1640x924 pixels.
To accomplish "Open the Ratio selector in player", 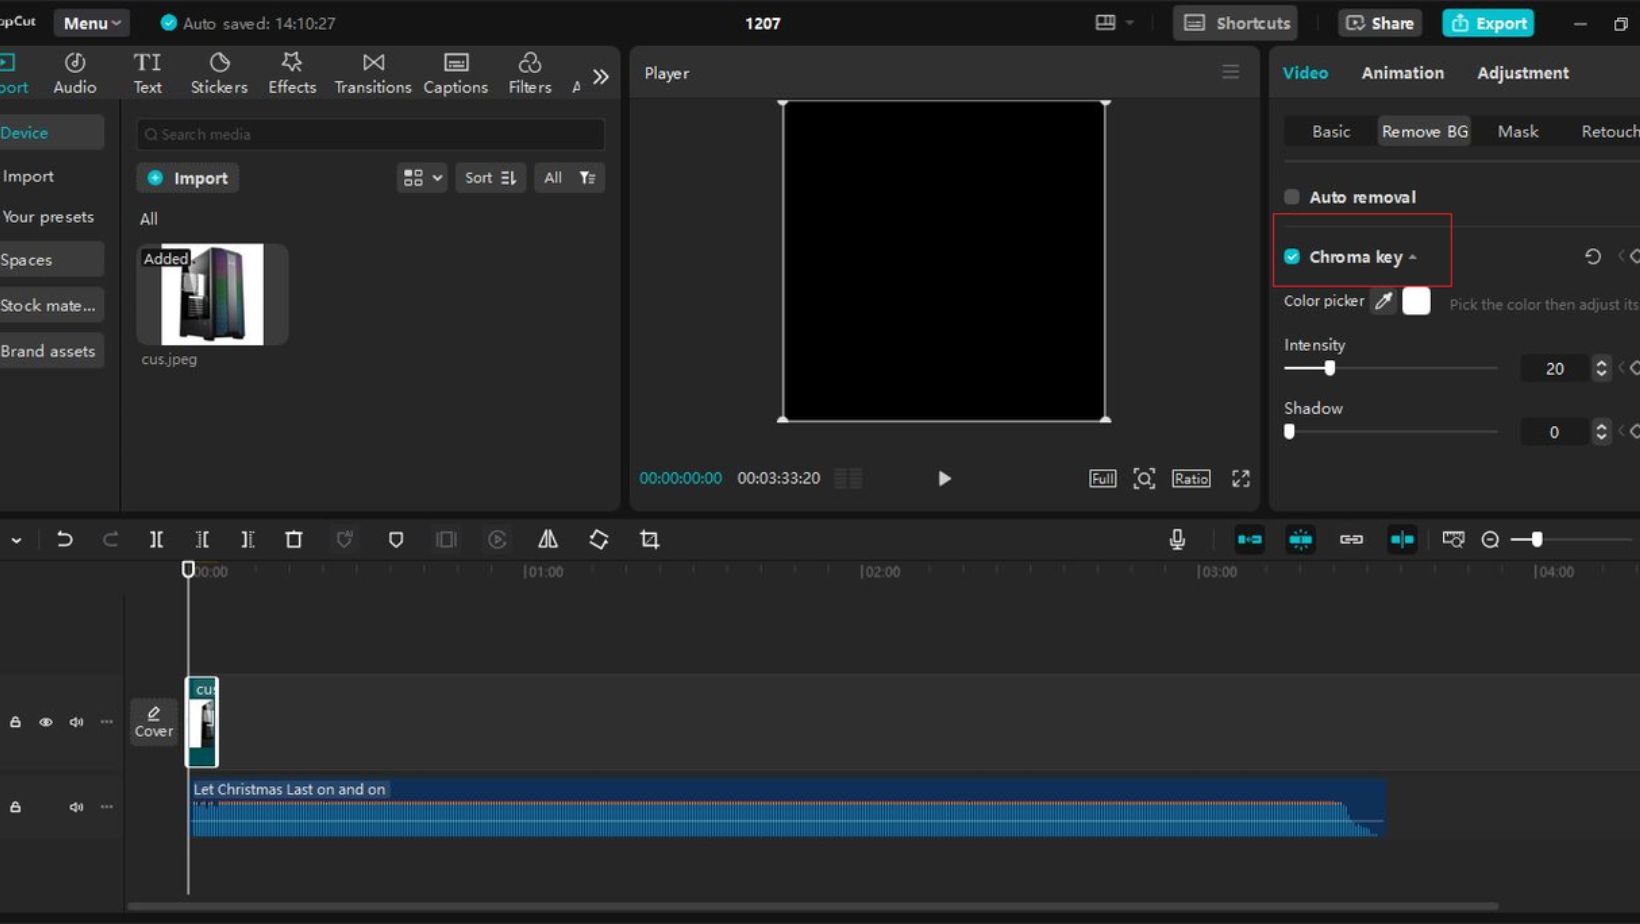I will (1191, 479).
